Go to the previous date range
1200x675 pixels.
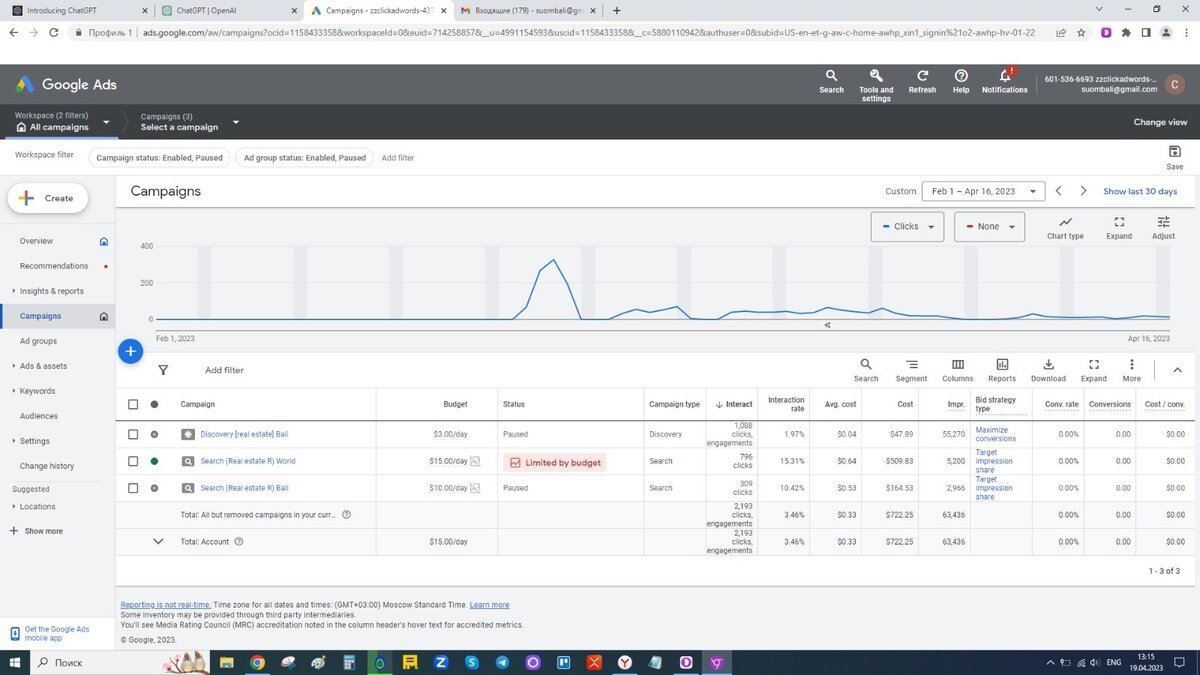coord(1057,191)
